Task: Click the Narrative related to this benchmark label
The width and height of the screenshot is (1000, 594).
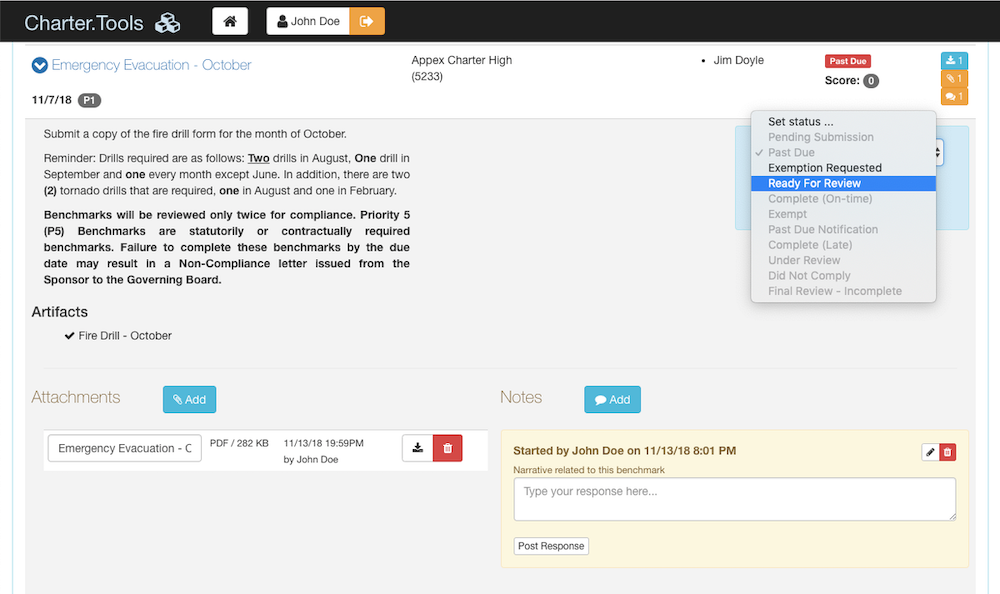Action: 589,470
